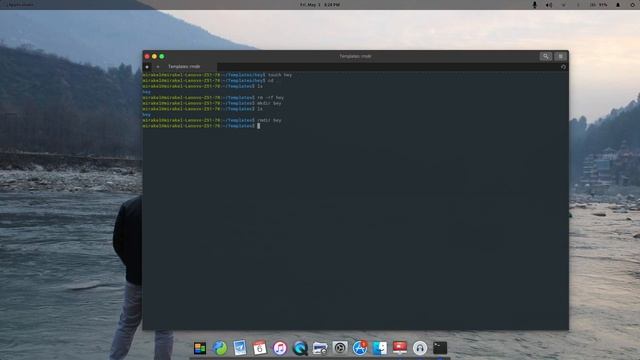
Task: Open the Terminal icon in the dock
Action: 440,348
